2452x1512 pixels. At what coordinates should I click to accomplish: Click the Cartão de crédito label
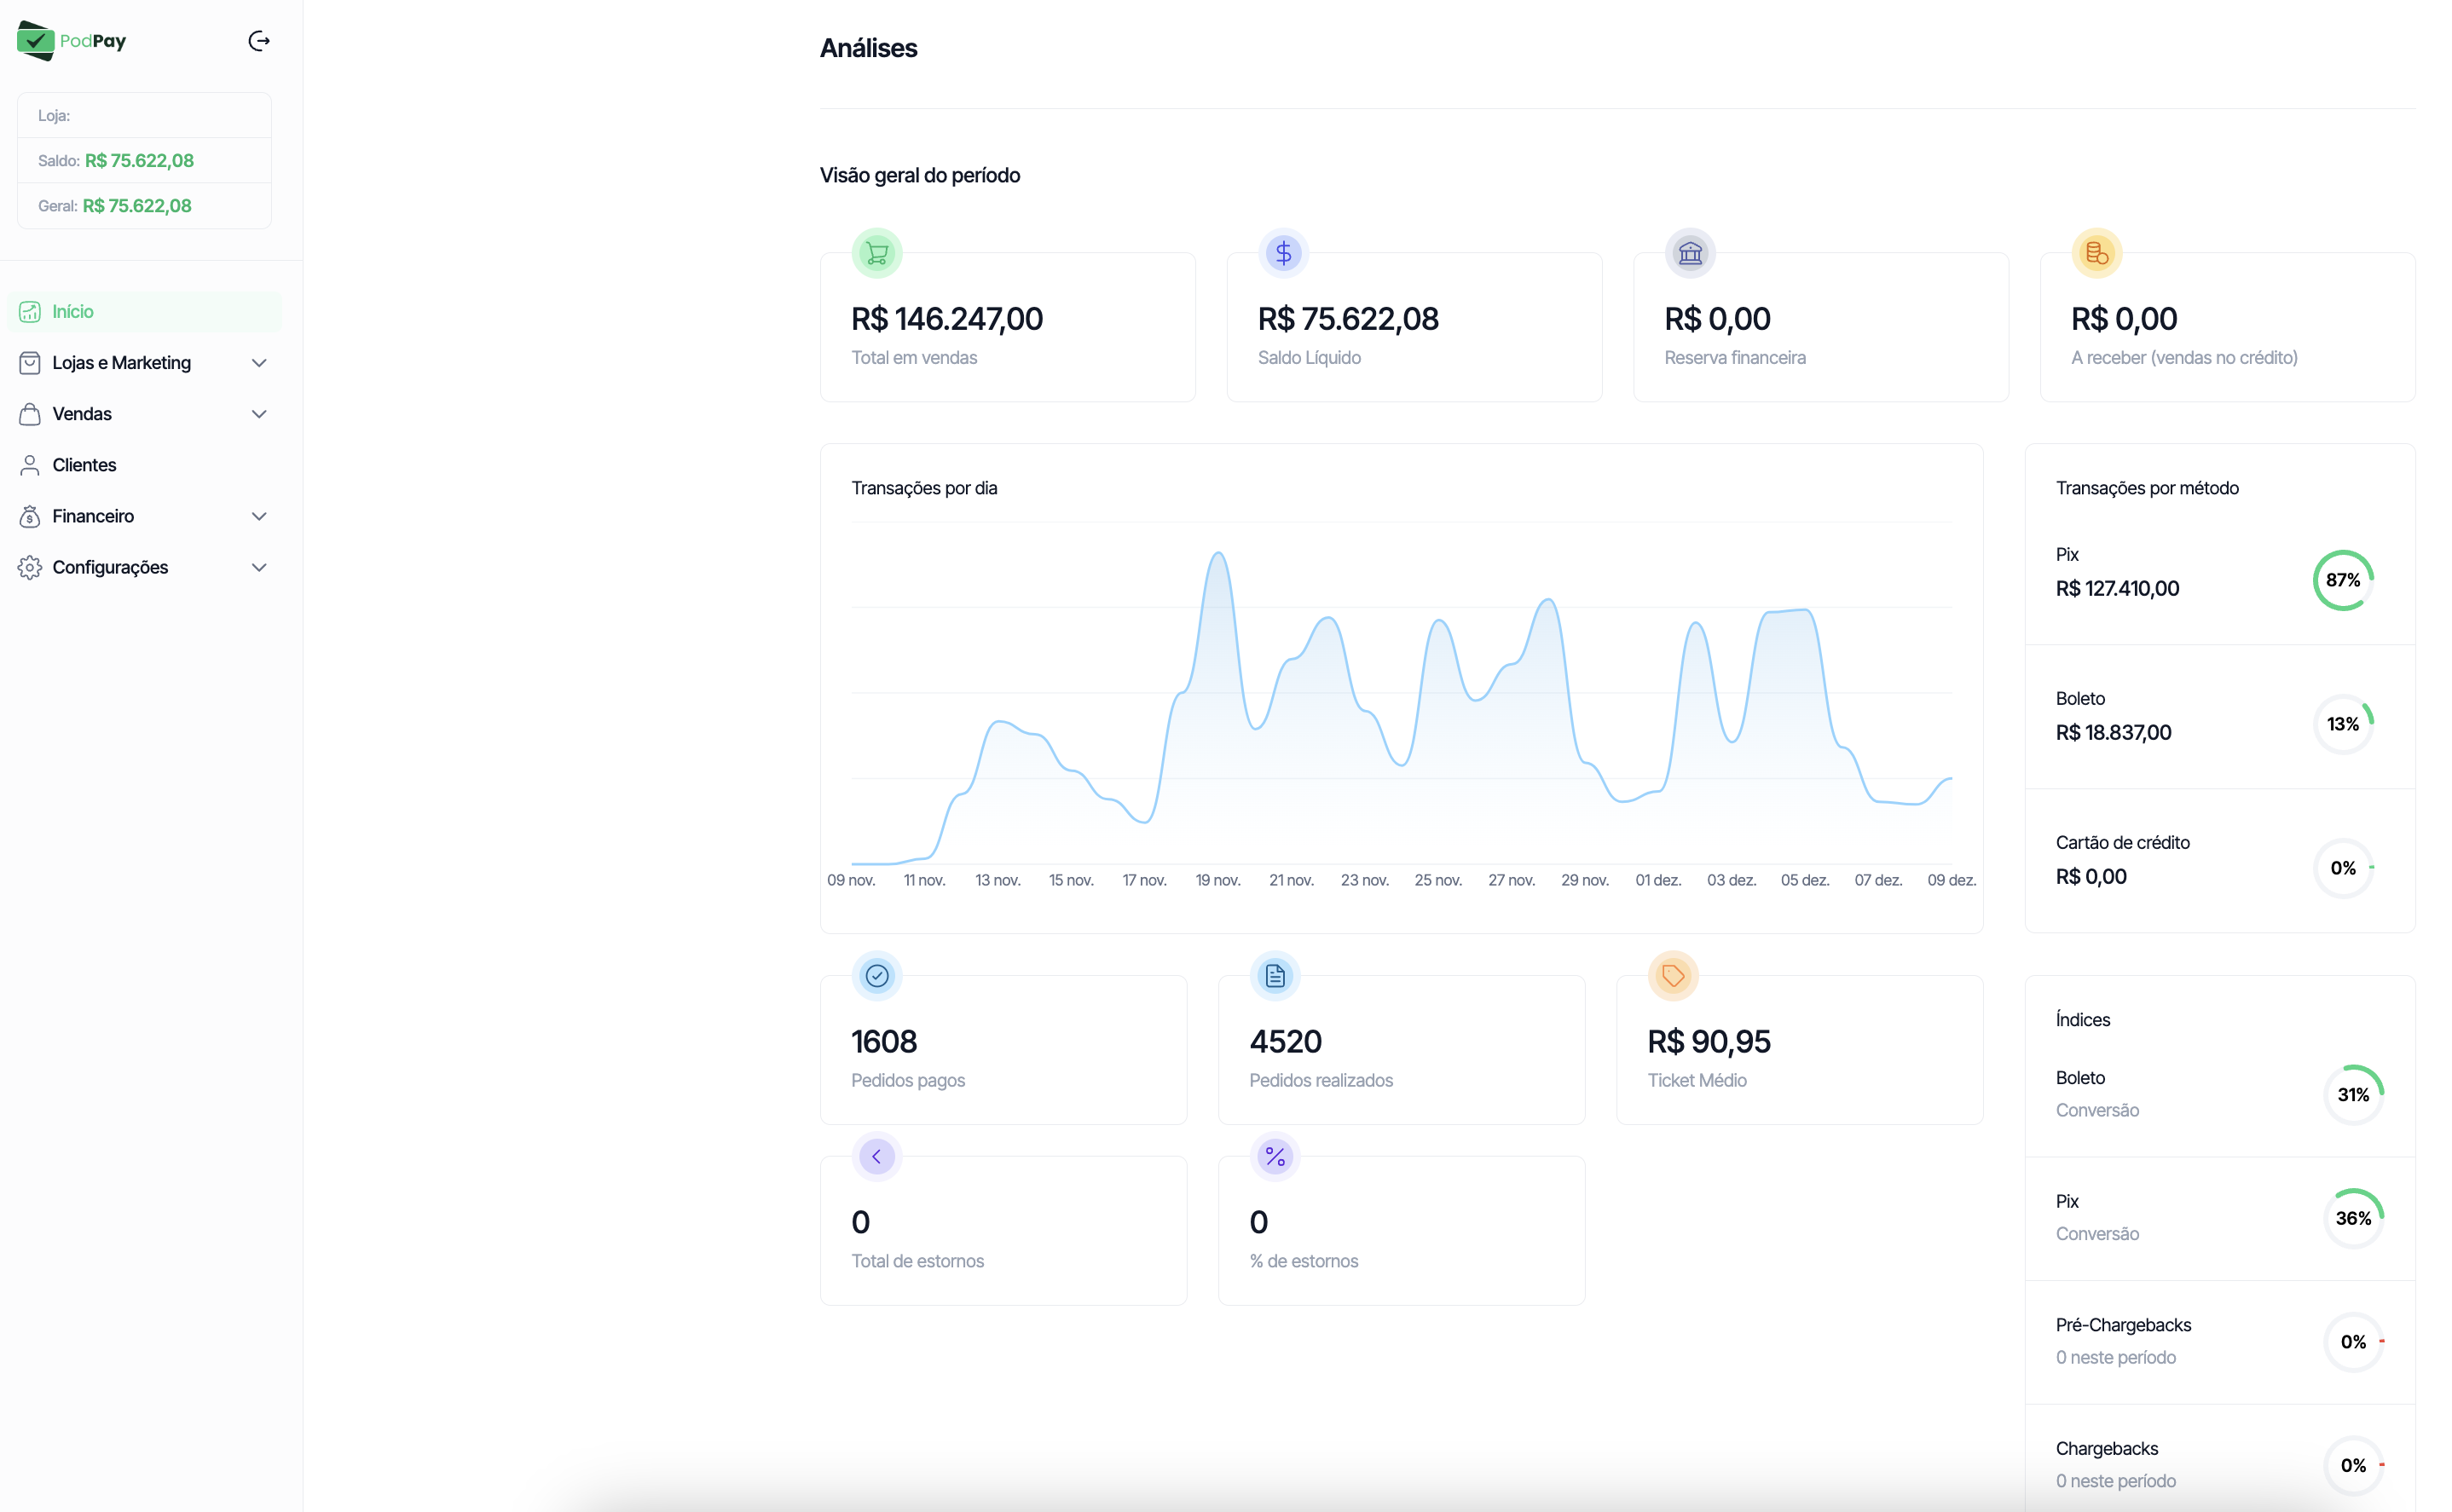pyautogui.click(x=2122, y=842)
